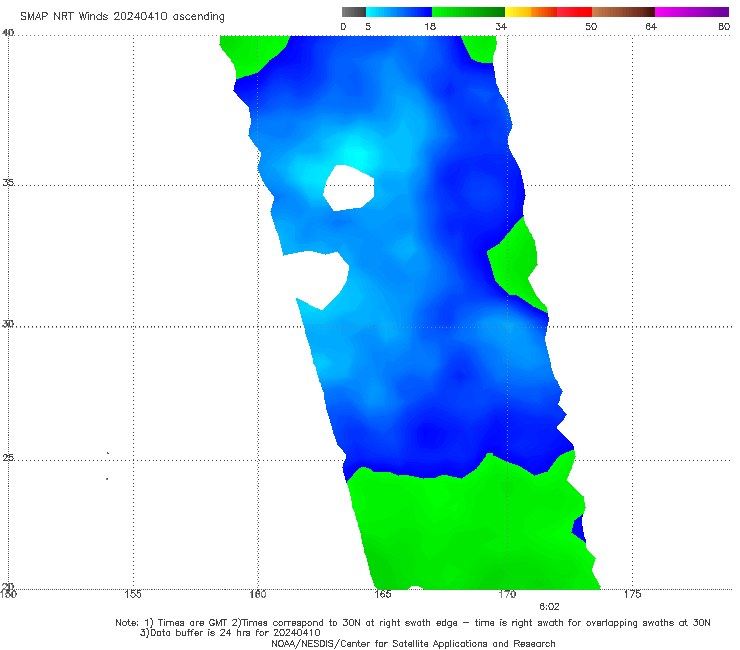Viewport: 740px width, 650px height.
Task: Click the latitude label '35'
Action: point(8,182)
